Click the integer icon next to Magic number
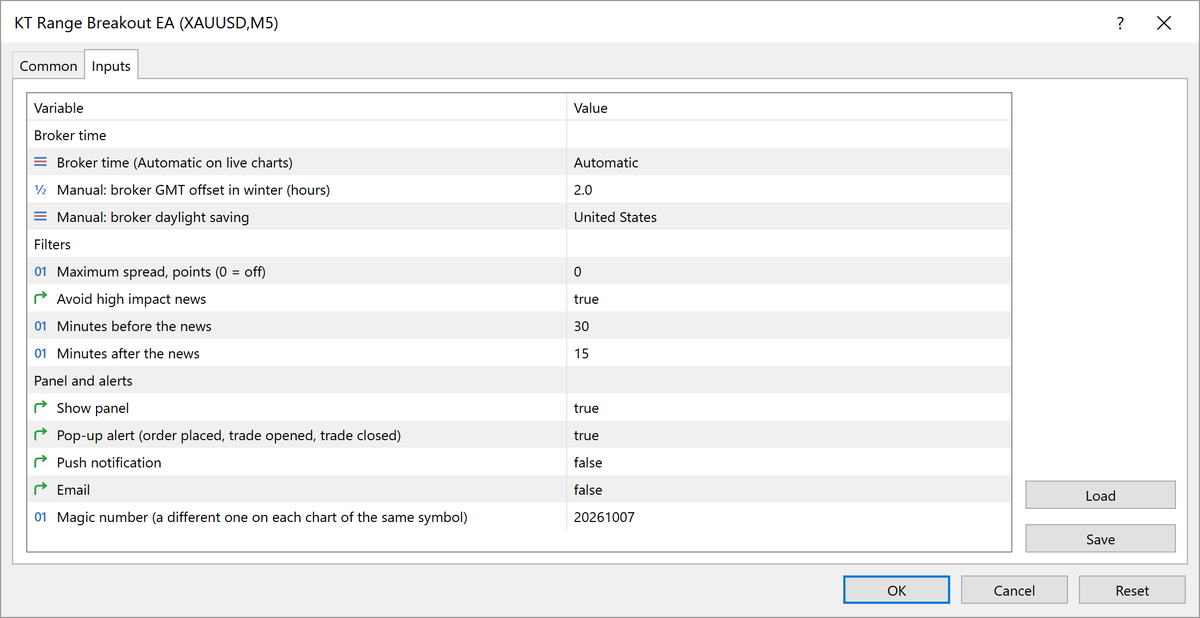Viewport: 1200px width, 618px height. click(x=41, y=517)
